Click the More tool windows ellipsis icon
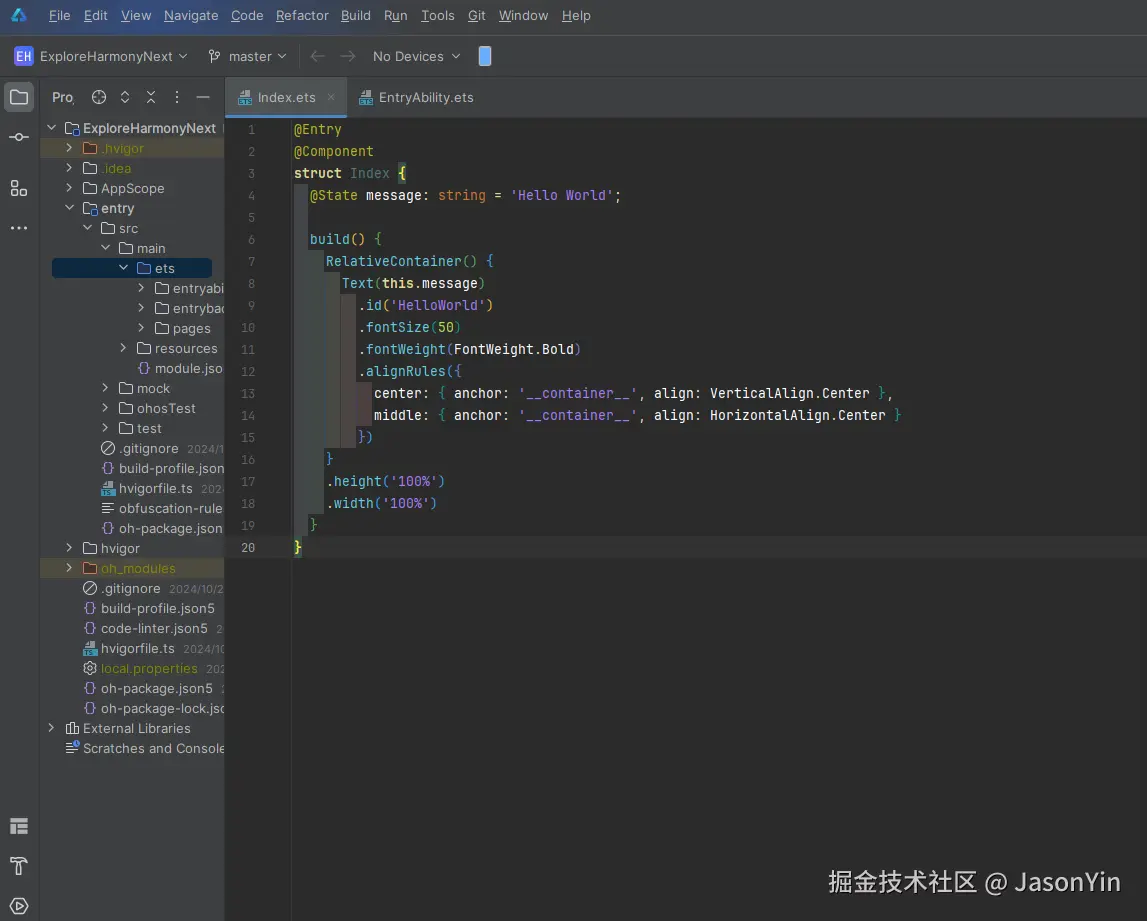The height and width of the screenshot is (921, 1147). pyautogui.click(x=19, y=228)
